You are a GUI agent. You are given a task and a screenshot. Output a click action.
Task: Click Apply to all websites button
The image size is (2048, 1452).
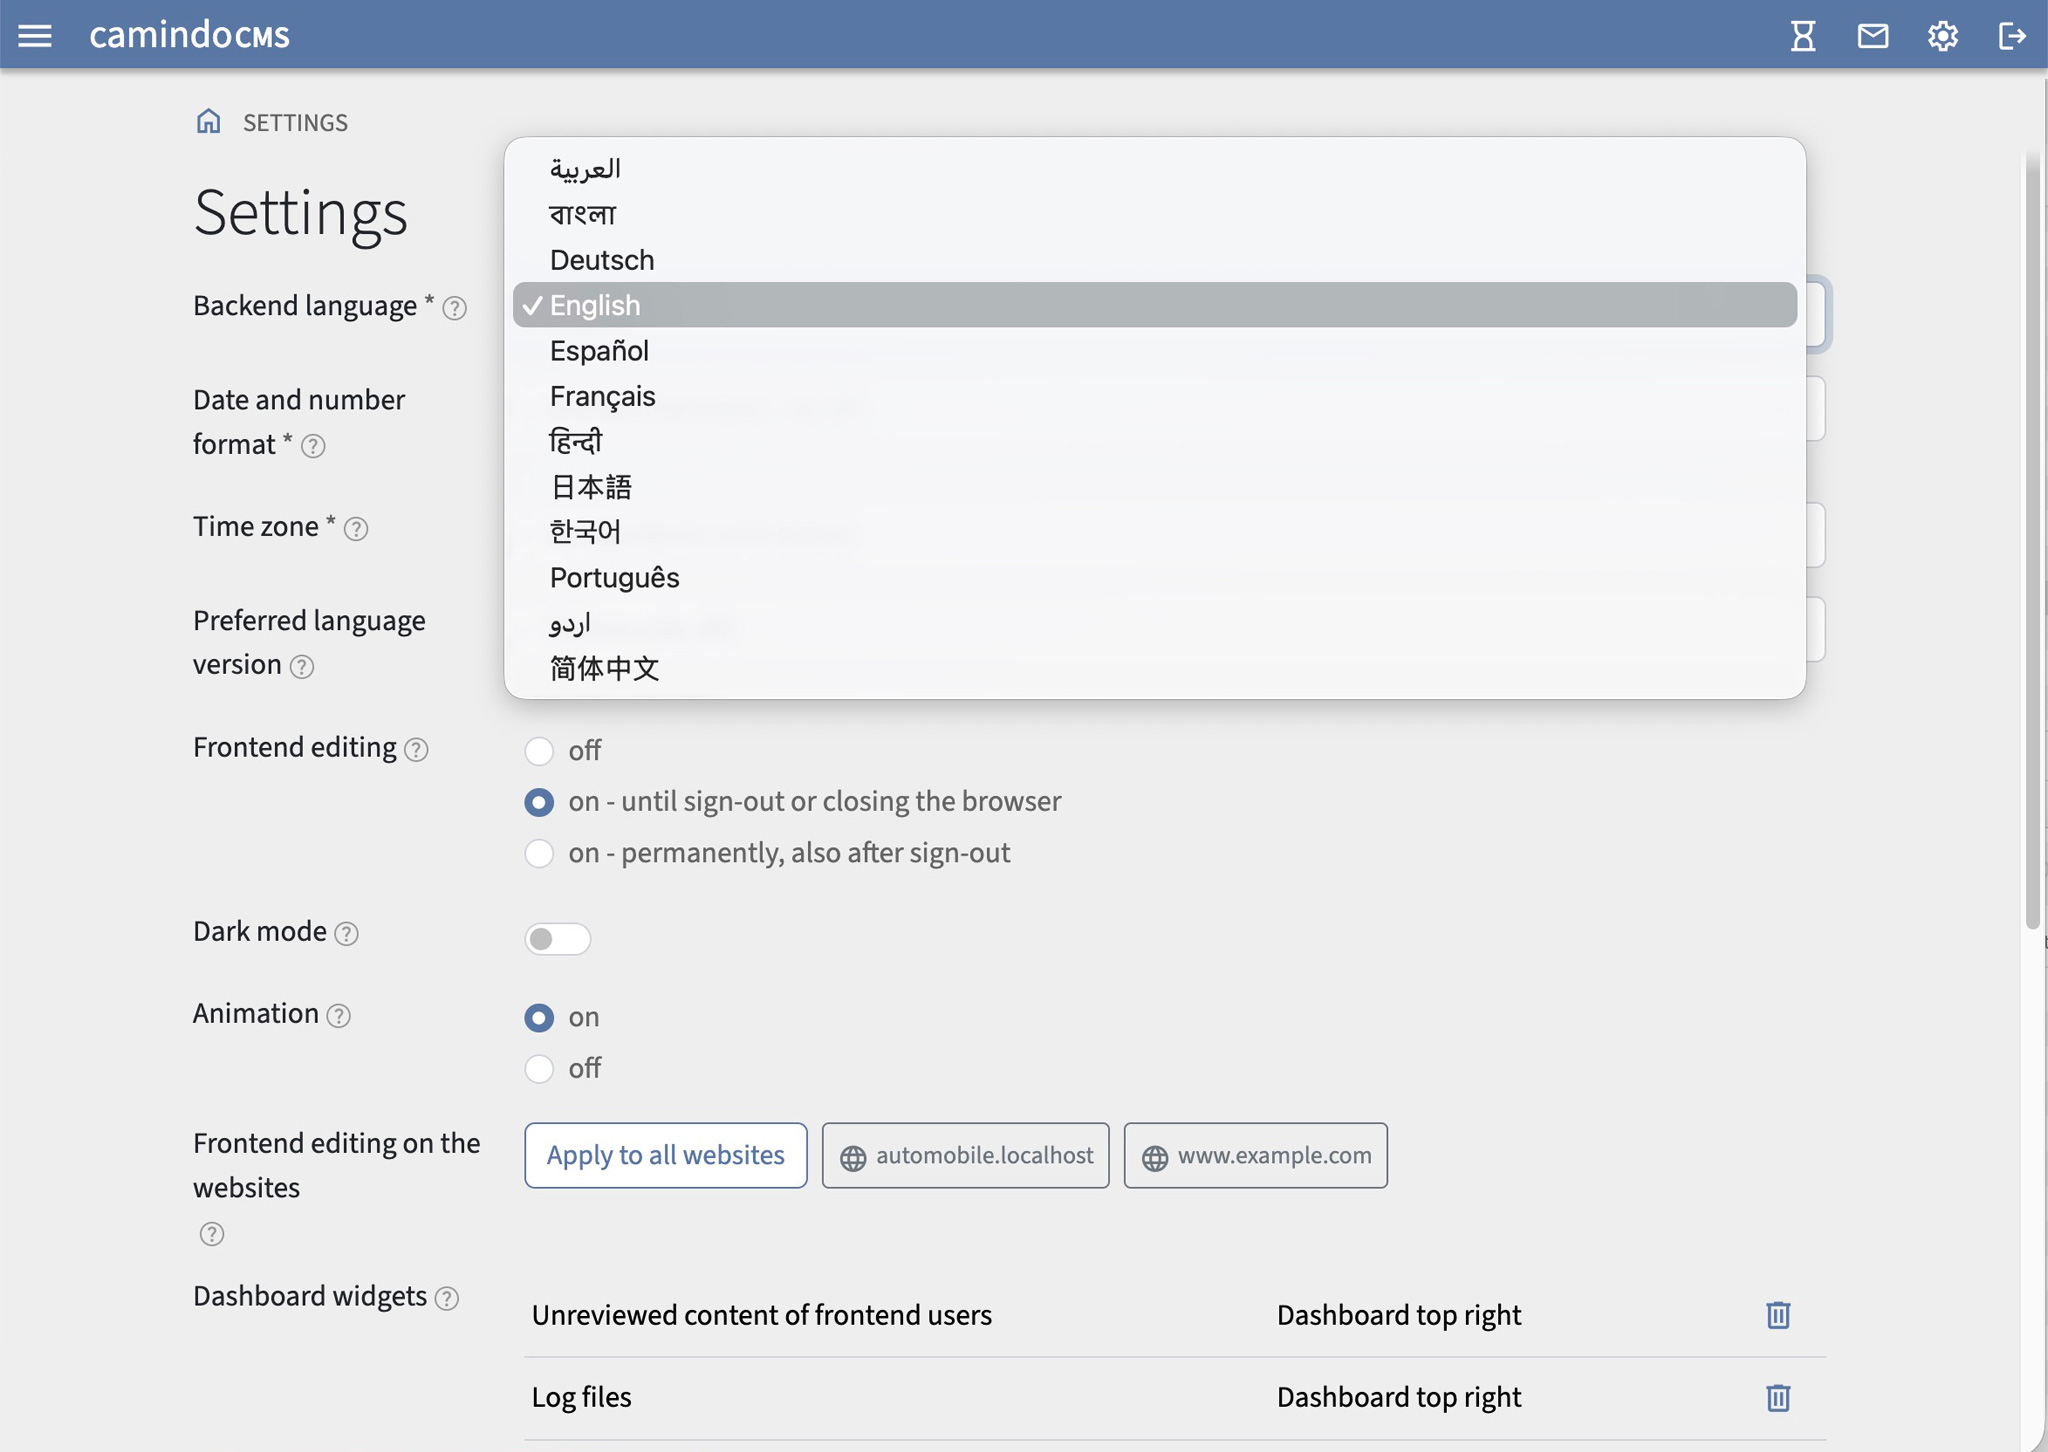pos(666,1155)
